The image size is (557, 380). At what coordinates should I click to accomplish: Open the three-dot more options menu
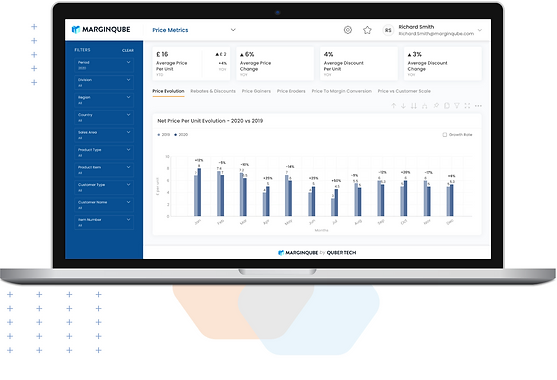[478, 105]
